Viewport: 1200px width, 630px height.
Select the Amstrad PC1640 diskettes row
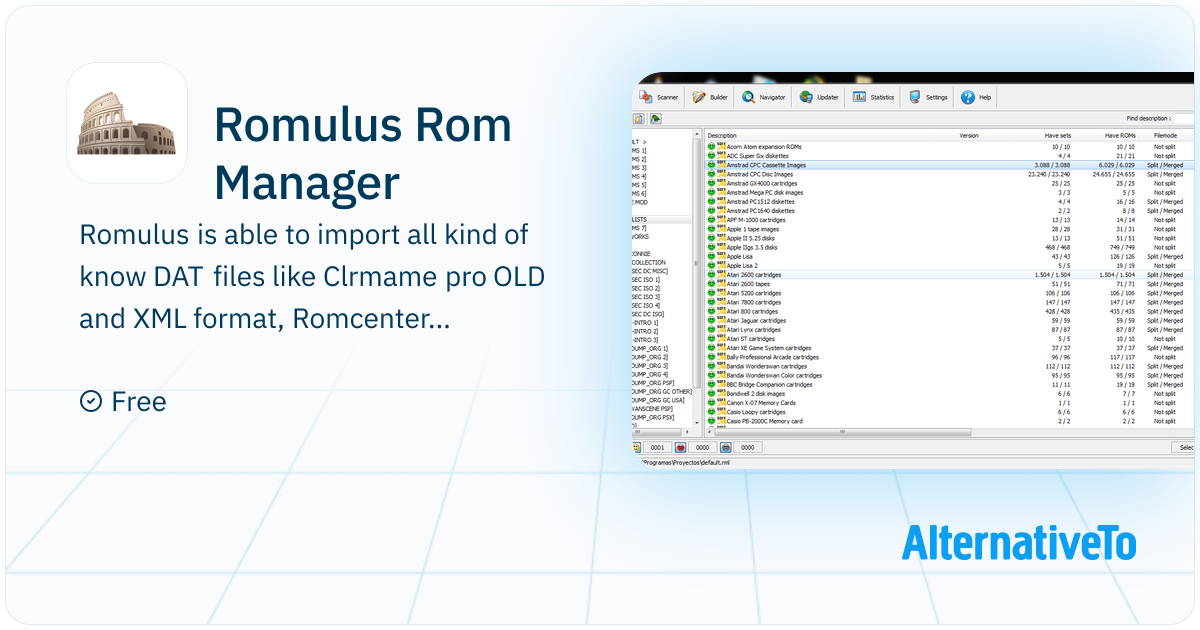(950, 210)
